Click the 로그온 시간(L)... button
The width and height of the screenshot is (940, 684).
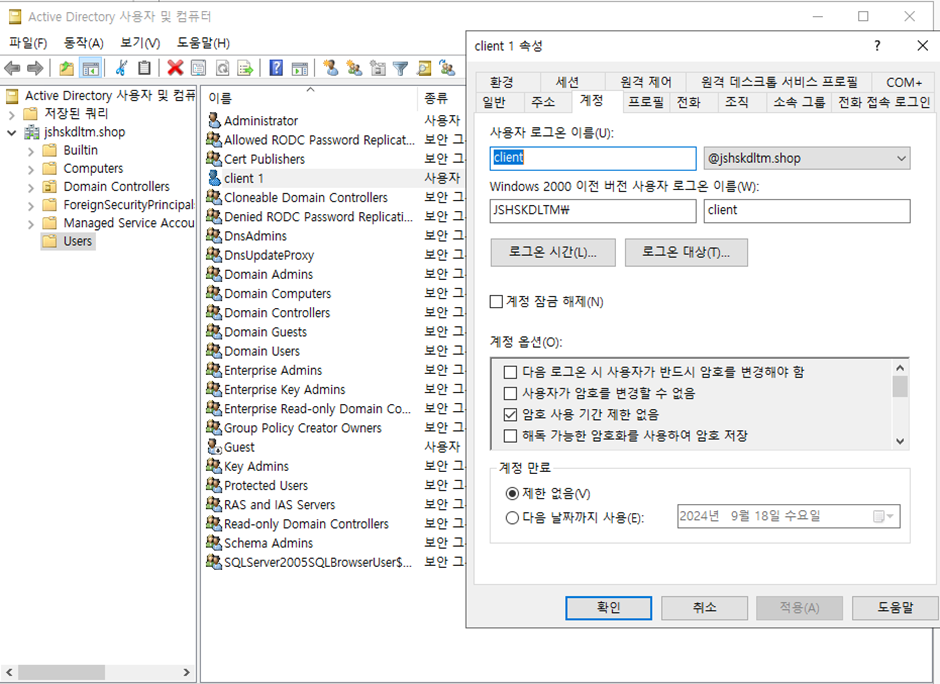tap(552, 252)
